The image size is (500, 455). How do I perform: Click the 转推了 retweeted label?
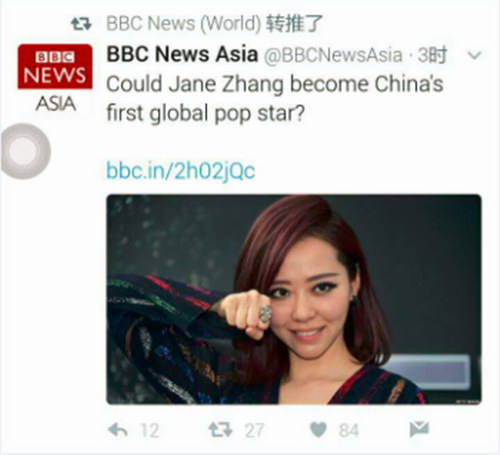(x=294, y=23)
